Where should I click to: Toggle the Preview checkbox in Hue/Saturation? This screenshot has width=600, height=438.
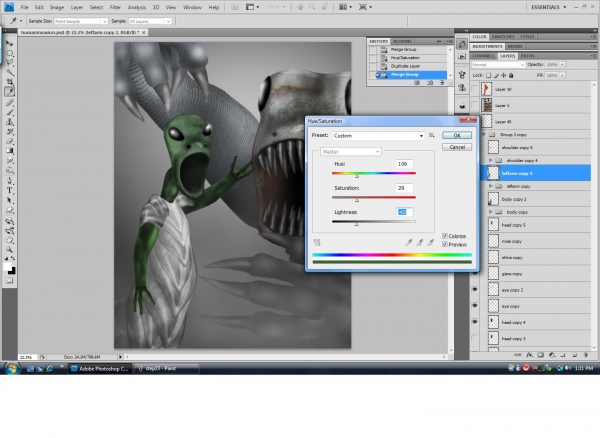(x=445, y=244)
